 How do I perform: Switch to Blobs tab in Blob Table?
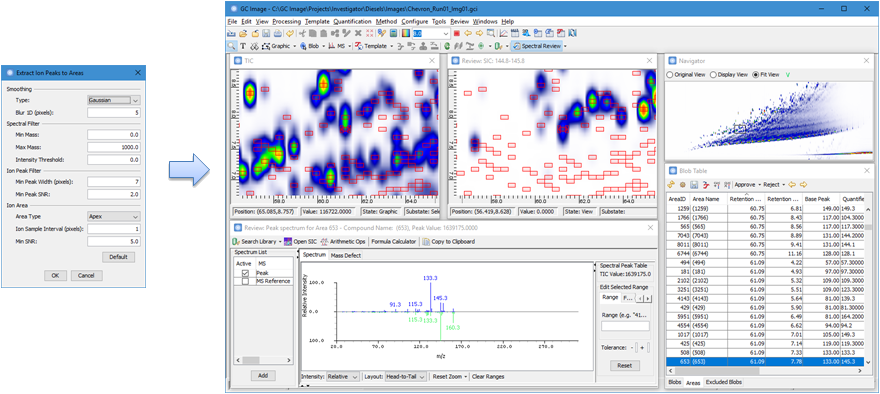(674, 382)
